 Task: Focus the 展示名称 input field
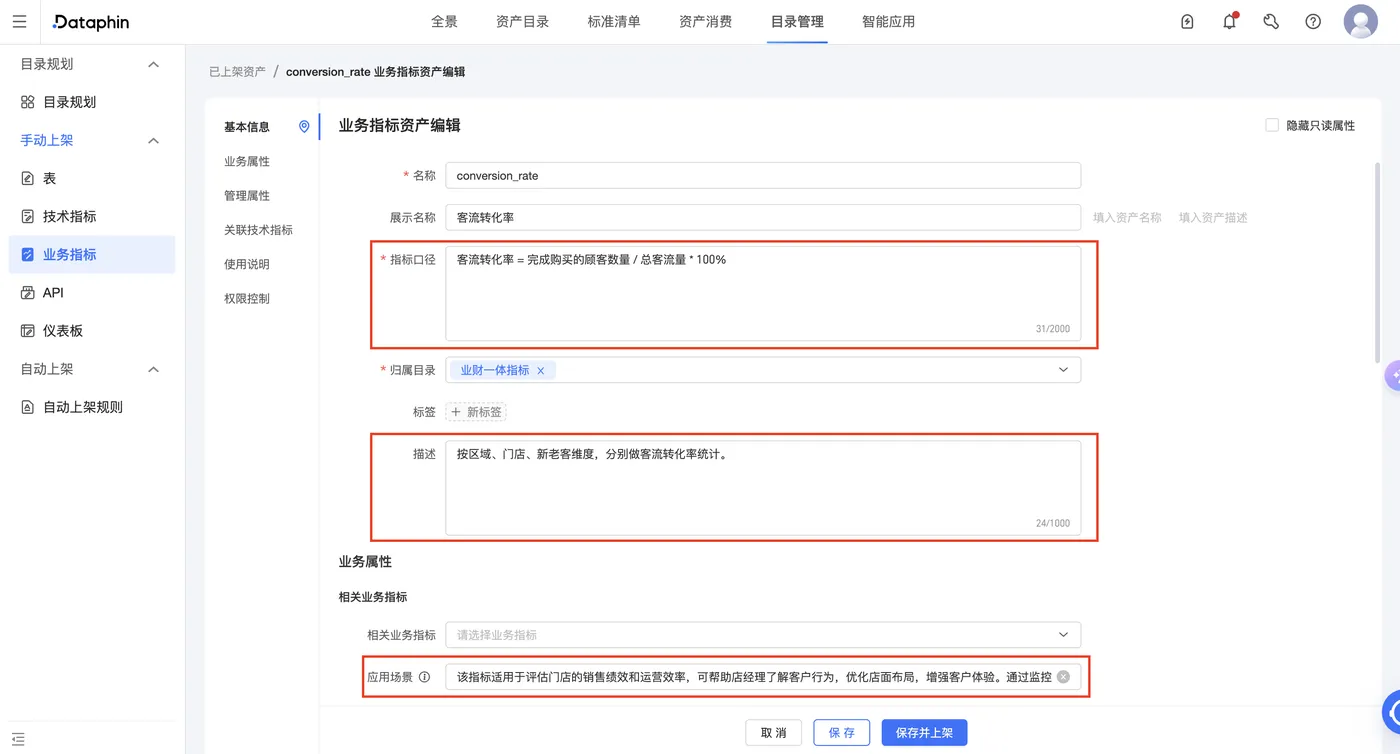pyautogui.click(x=763, y=217)
